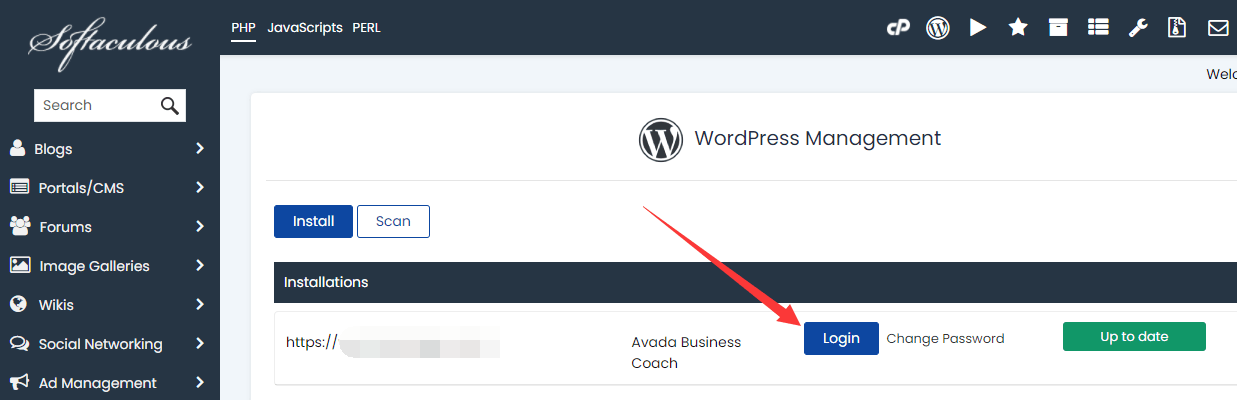This screenshot has height=400, width=1237.
Task: Switch to the PHP tab
Action: (244, 28)
